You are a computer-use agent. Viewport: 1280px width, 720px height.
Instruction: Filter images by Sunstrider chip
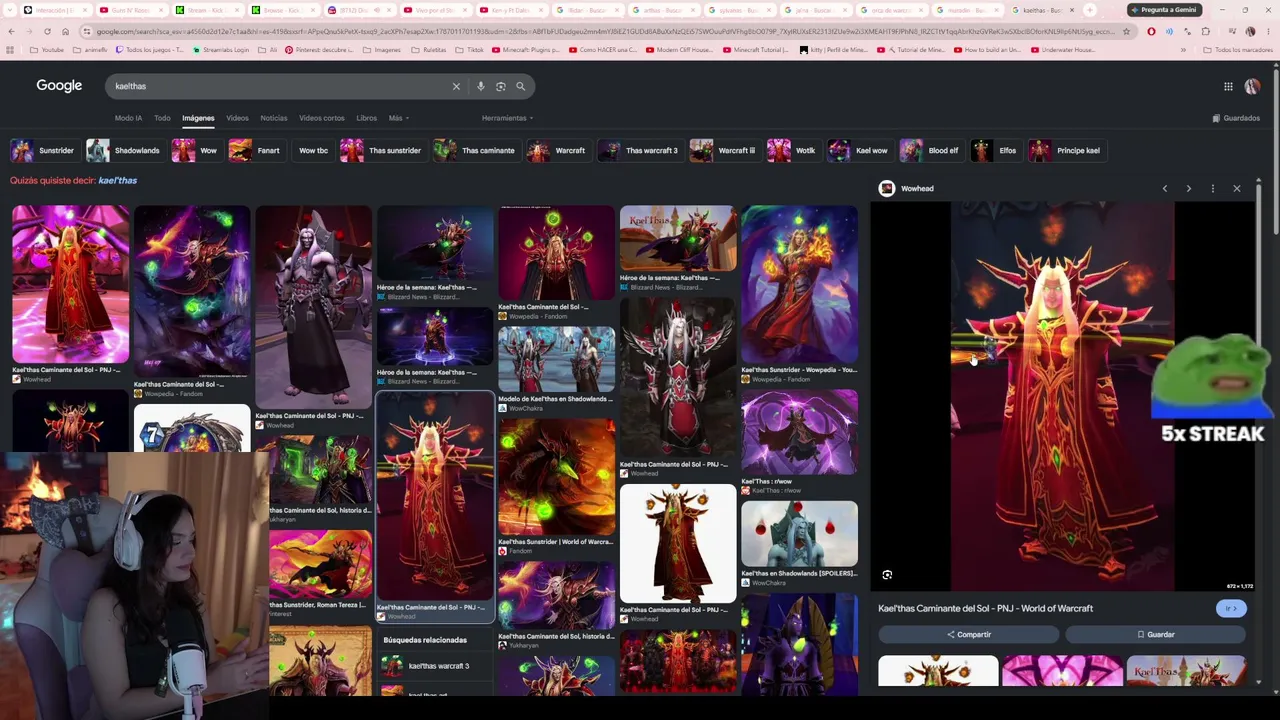pyautogui.click(x=43, y=150)
